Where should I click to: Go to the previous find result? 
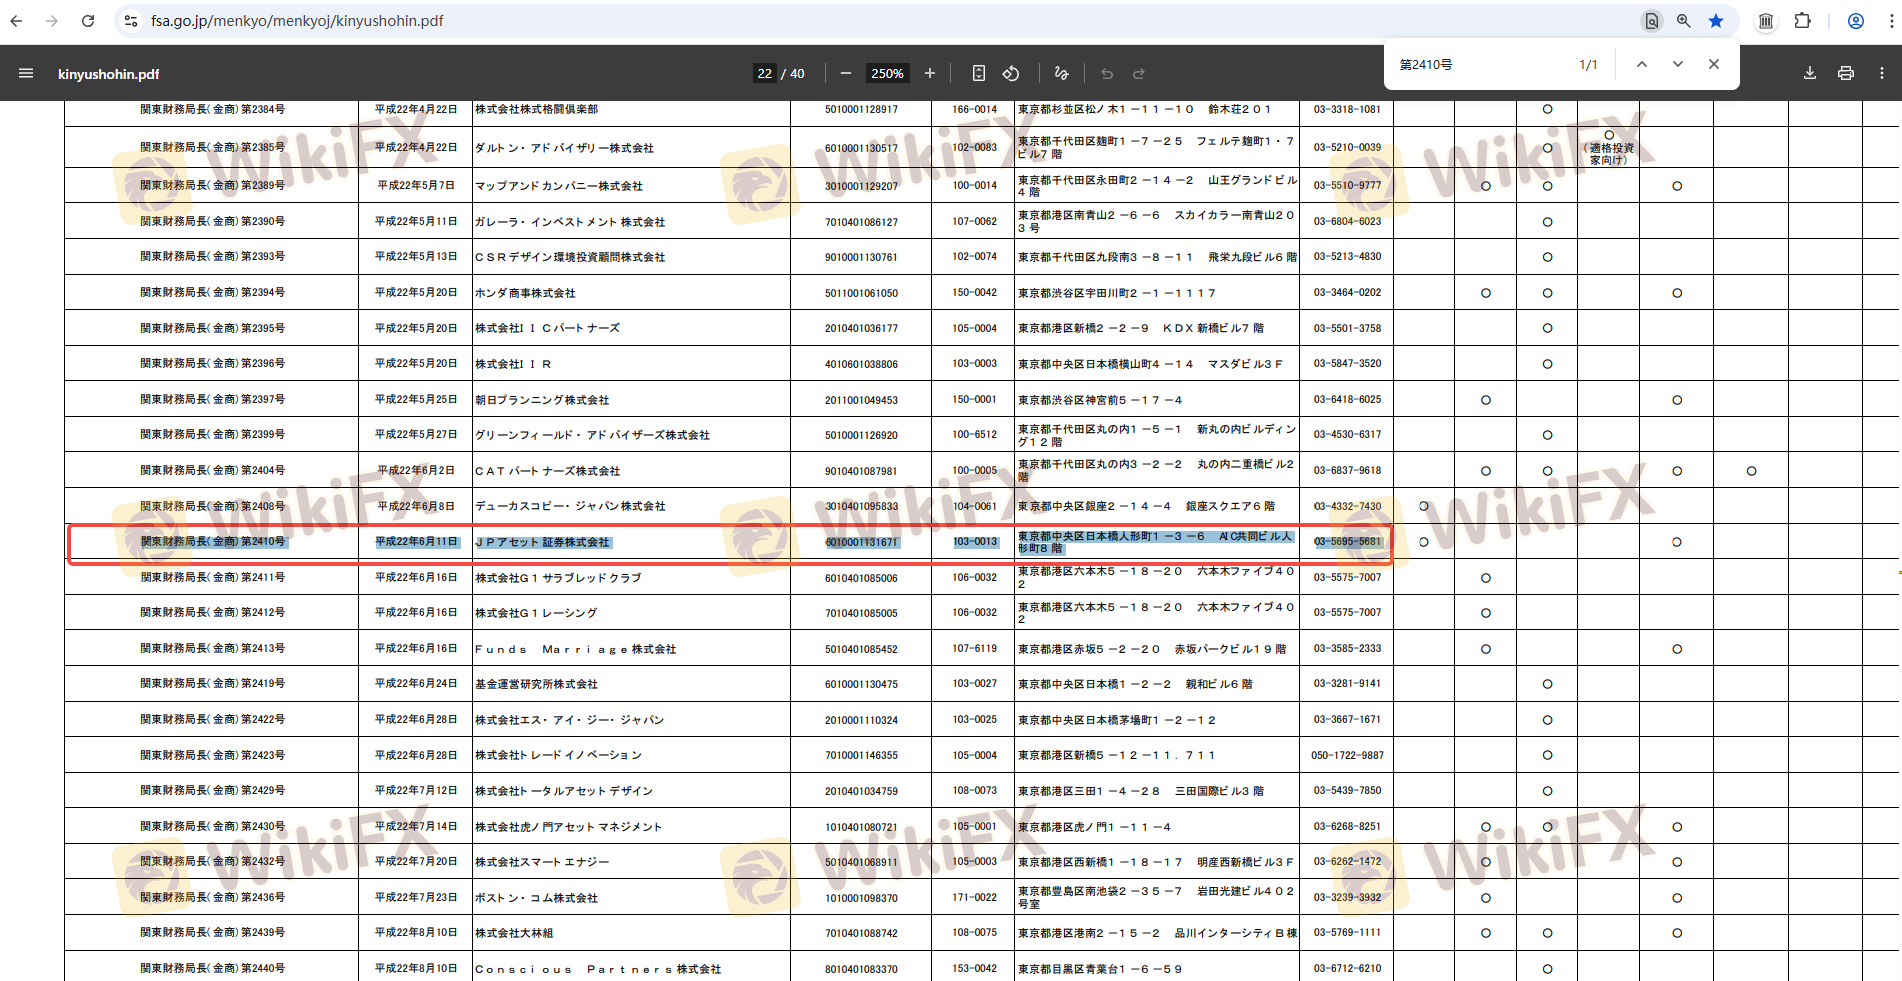tap(1642, 64)
